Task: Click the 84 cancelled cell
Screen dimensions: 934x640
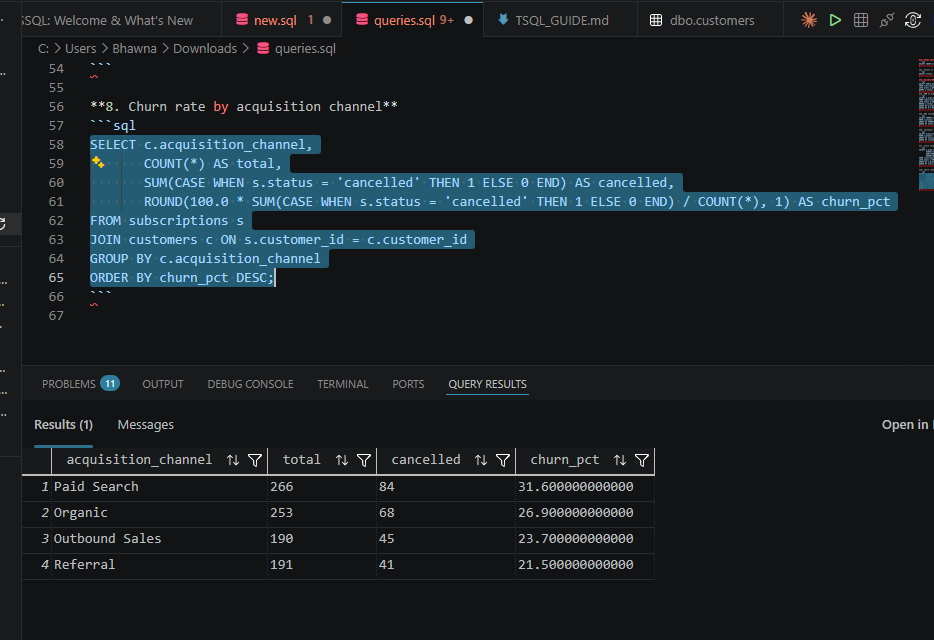Action: click(446, 487)
